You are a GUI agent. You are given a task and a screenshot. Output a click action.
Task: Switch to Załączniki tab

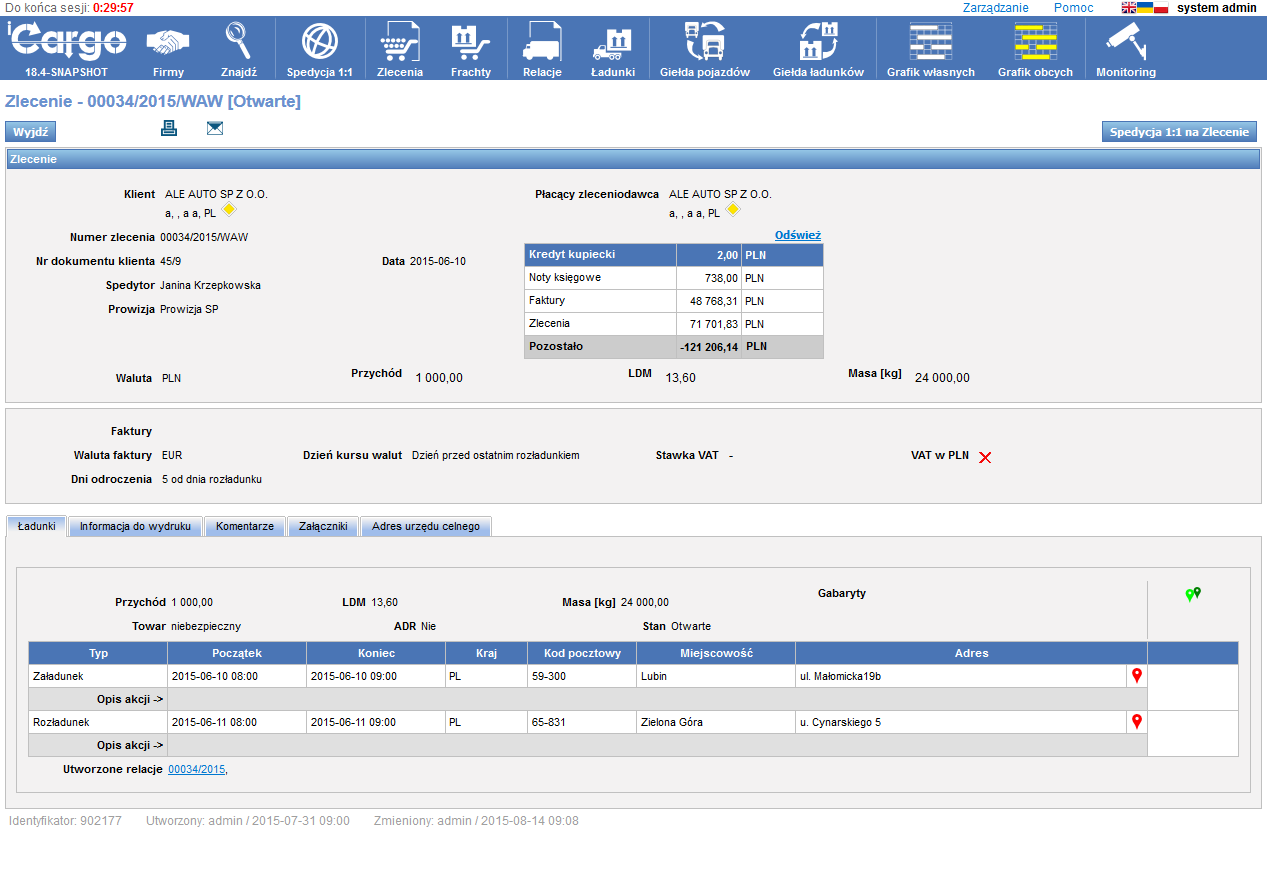[x=322, y=526]
